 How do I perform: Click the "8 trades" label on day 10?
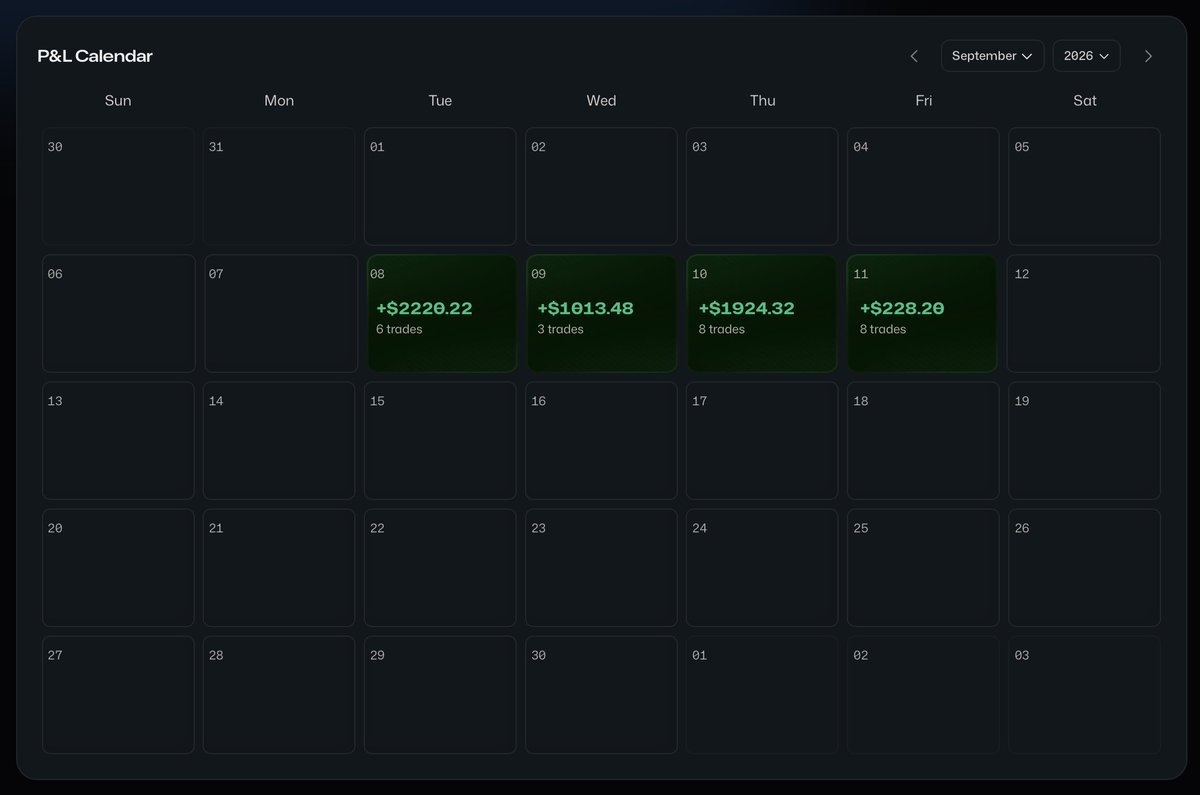point(721,329)
